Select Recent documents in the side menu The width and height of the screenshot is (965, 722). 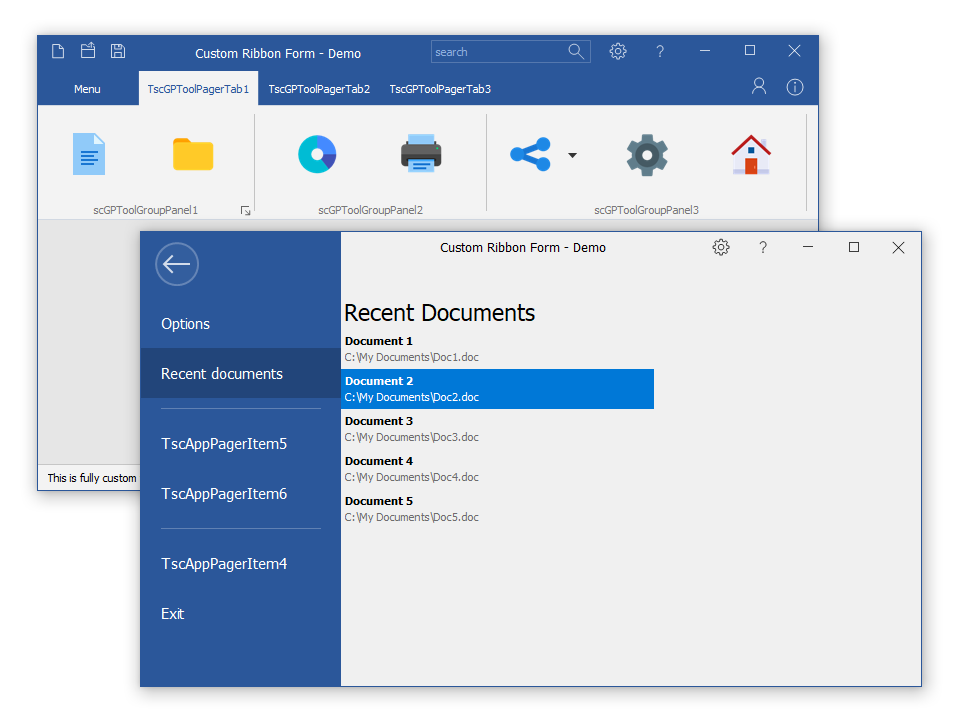240,374
